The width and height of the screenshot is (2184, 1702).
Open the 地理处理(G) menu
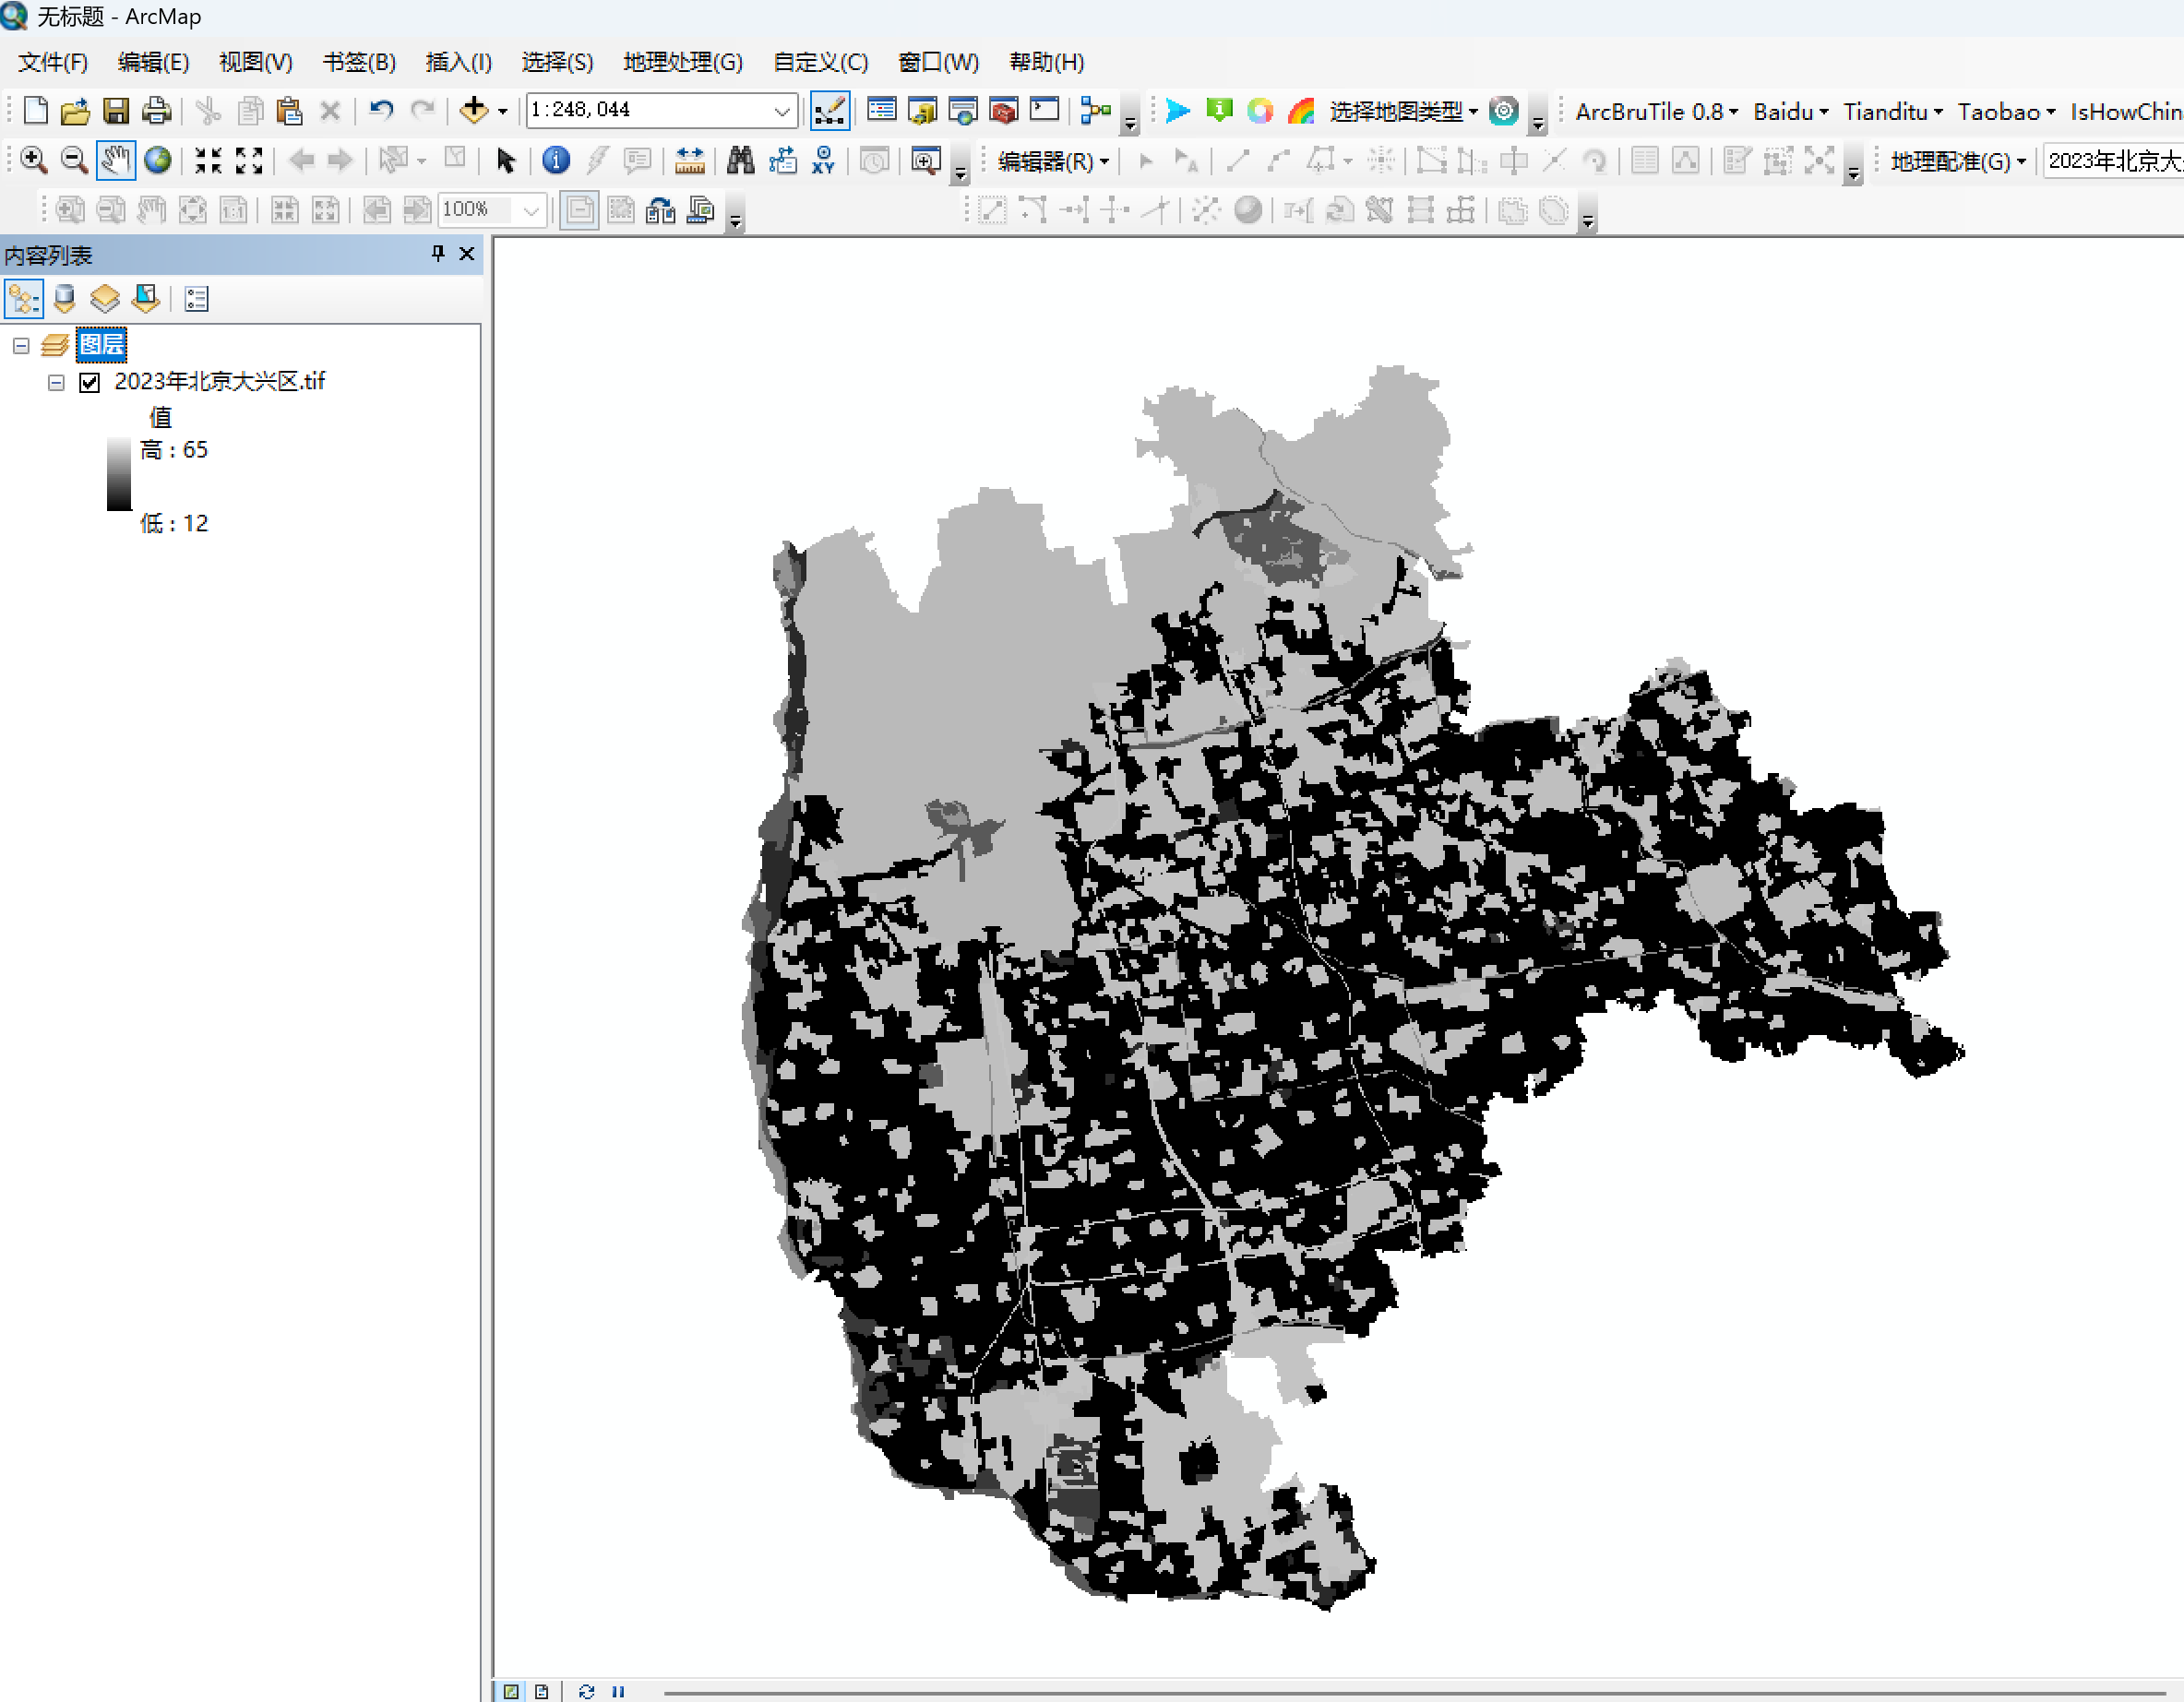(x=682, y=62)
